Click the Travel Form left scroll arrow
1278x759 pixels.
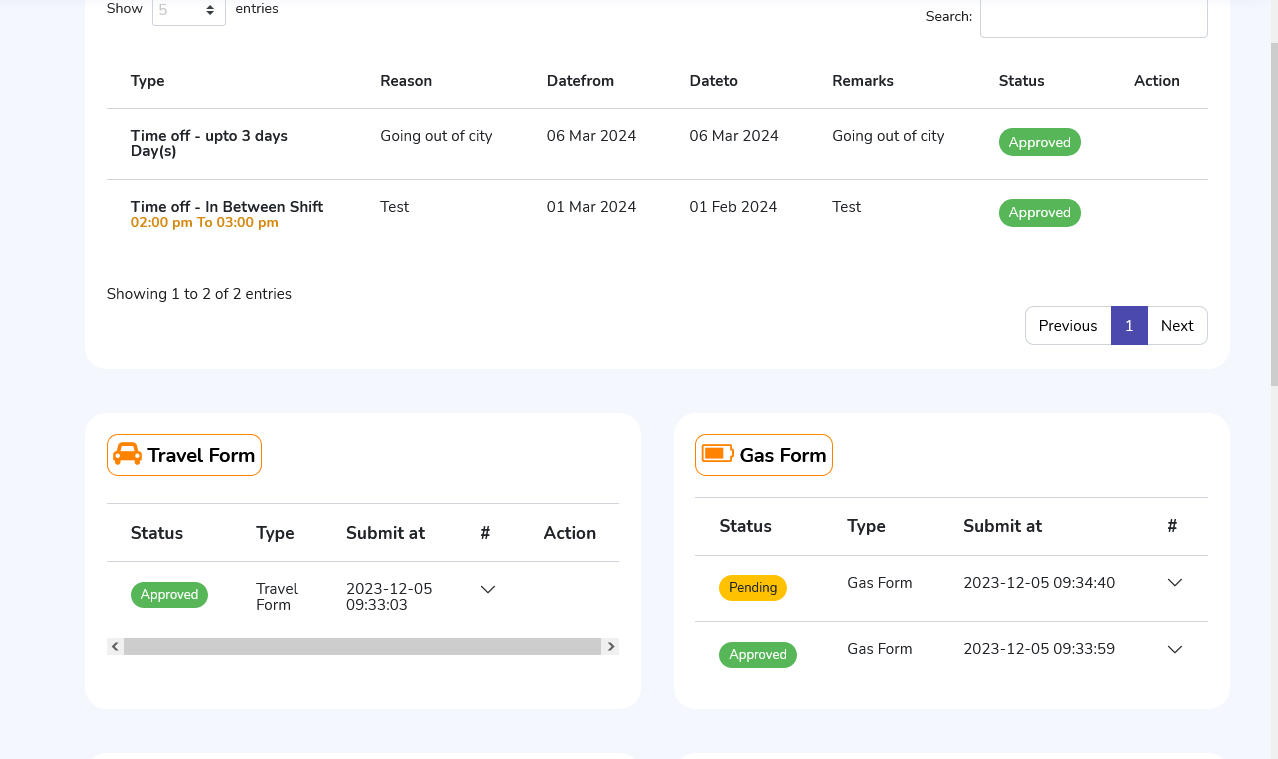[x=115, y=647]
